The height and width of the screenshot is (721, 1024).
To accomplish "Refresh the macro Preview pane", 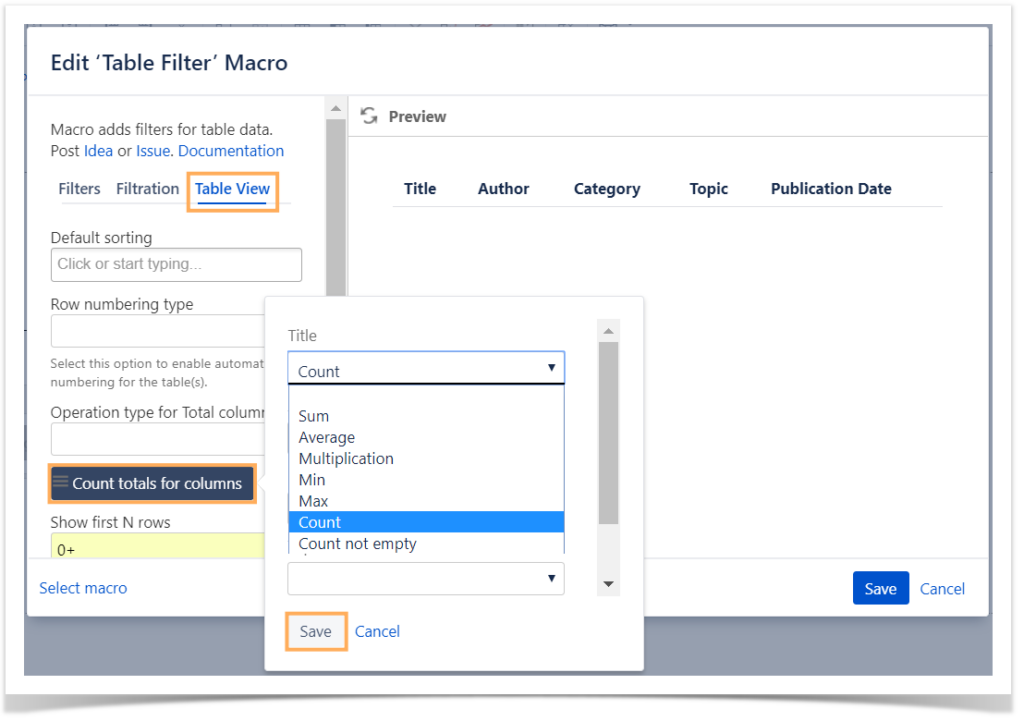I will [369, 116].
